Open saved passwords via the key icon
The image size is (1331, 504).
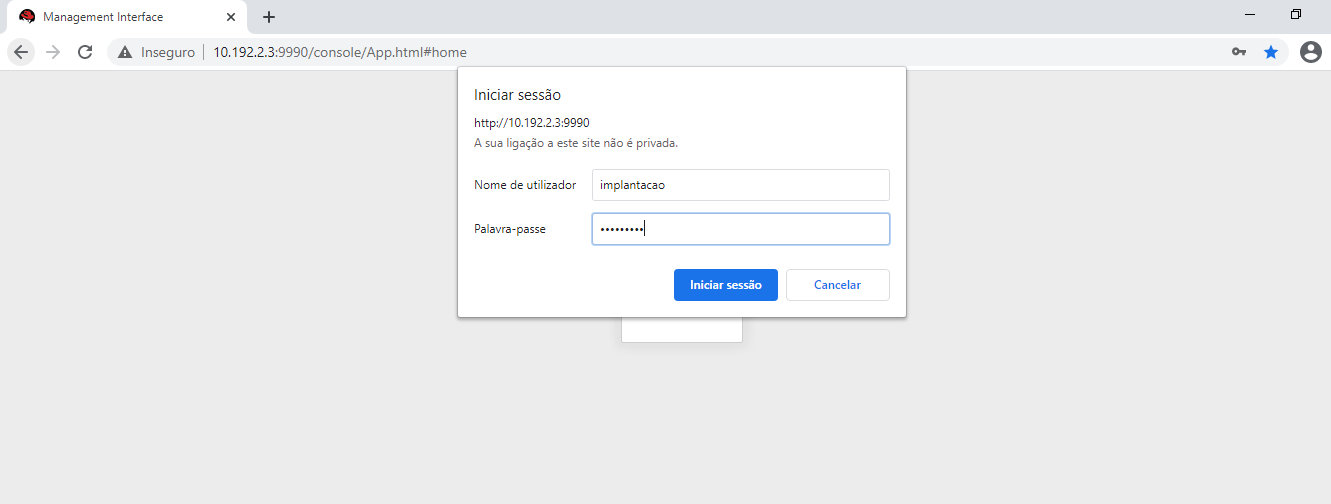(x=1239, y=52)
